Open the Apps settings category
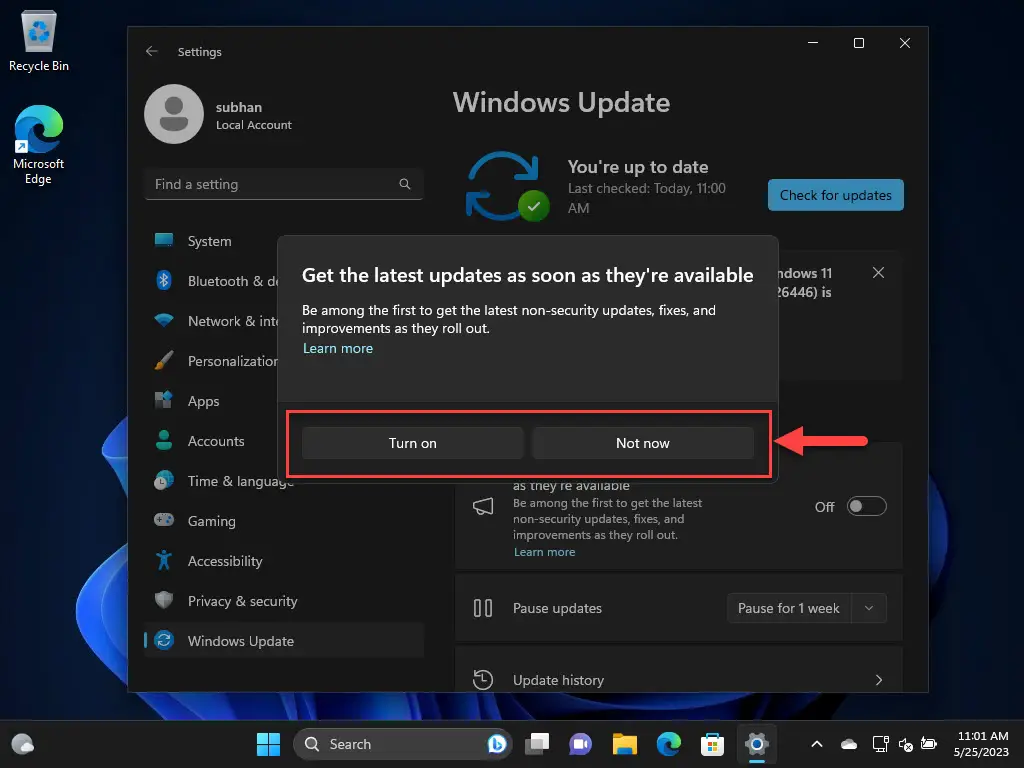The height and width of the screenshot is (768, 1024). (203, 401)
